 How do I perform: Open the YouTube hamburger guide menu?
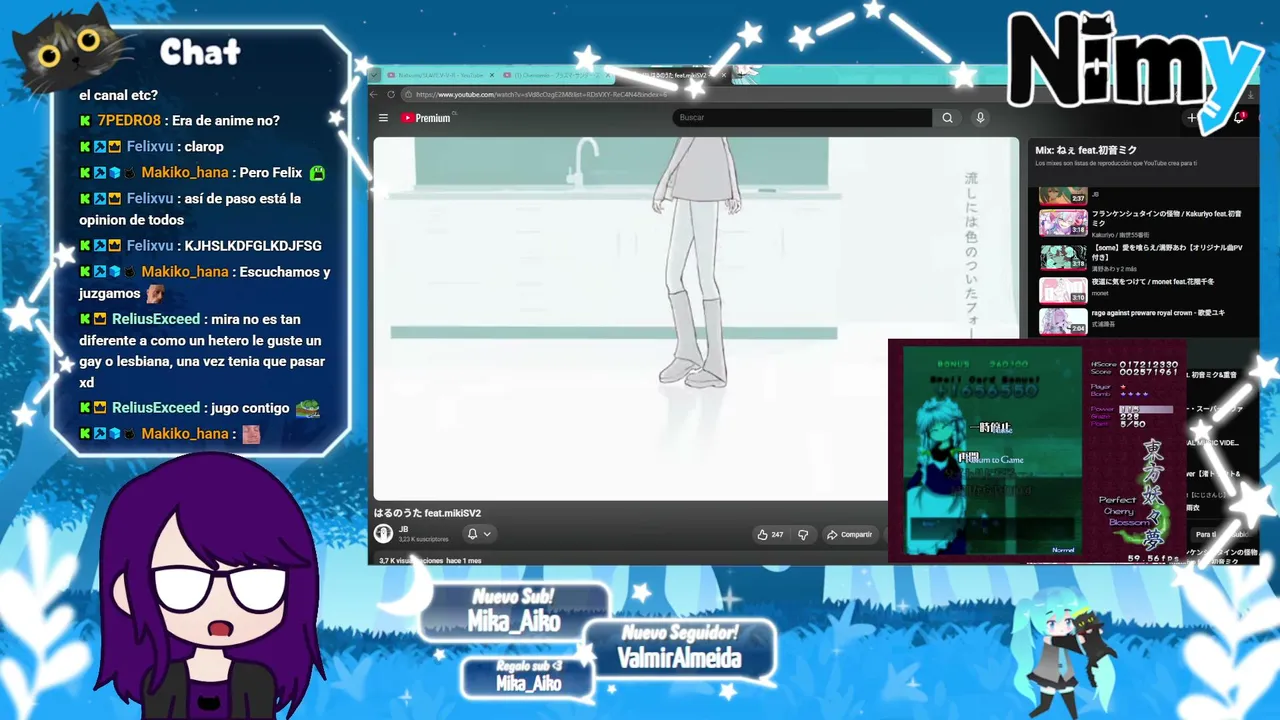[x=383, y=118]
